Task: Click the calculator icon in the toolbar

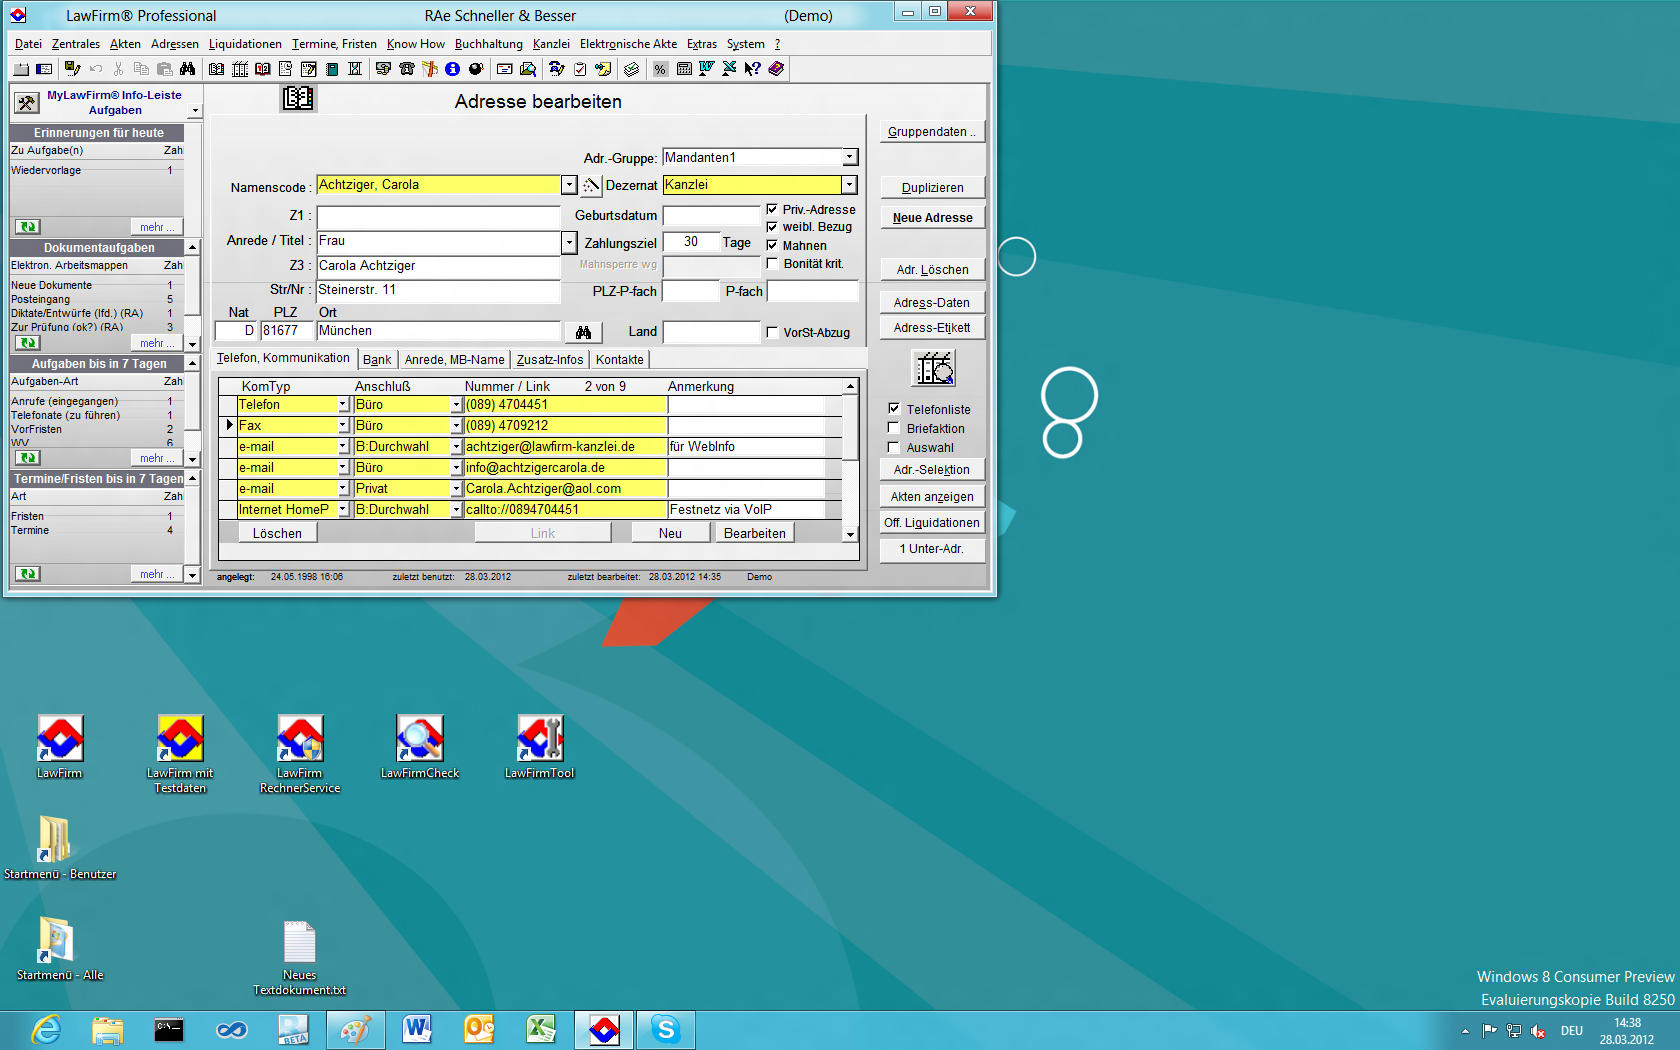Action: click(684, 69)
